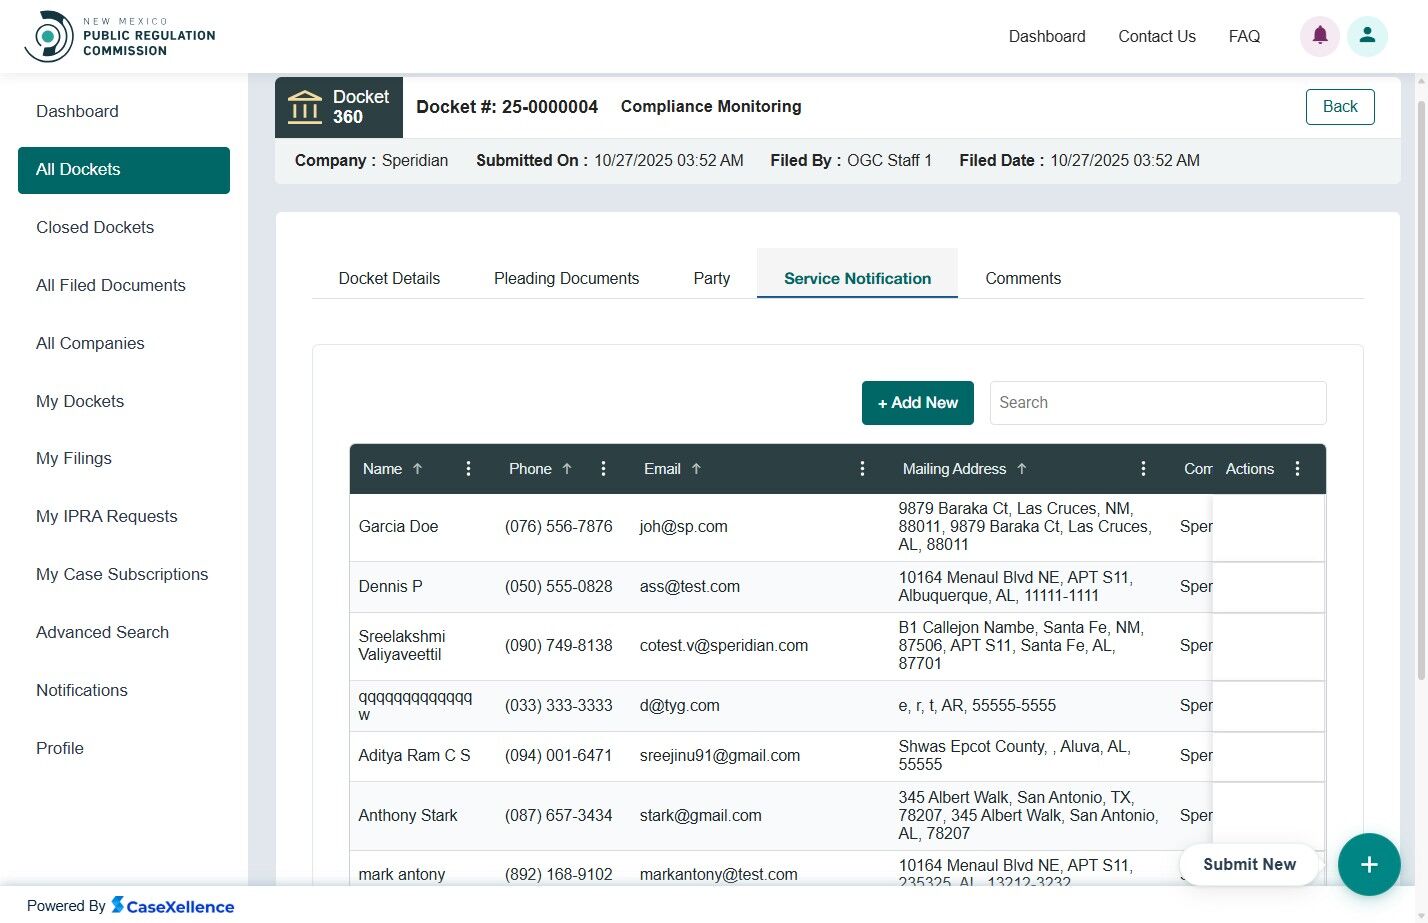Viewport: 1428px width, 923px height.
Task: Sort by Phone arrow icon
Action: (x=567, y=469)
